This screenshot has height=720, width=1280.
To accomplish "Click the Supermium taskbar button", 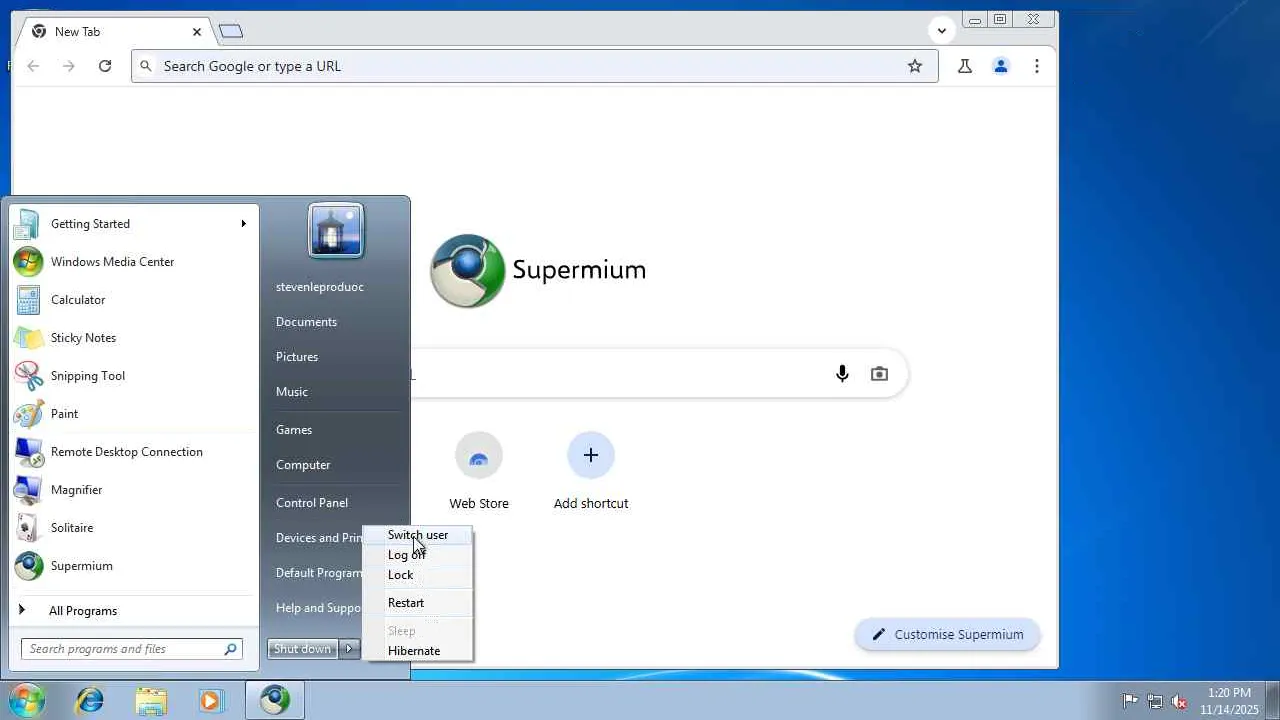I will coord(275,700).
